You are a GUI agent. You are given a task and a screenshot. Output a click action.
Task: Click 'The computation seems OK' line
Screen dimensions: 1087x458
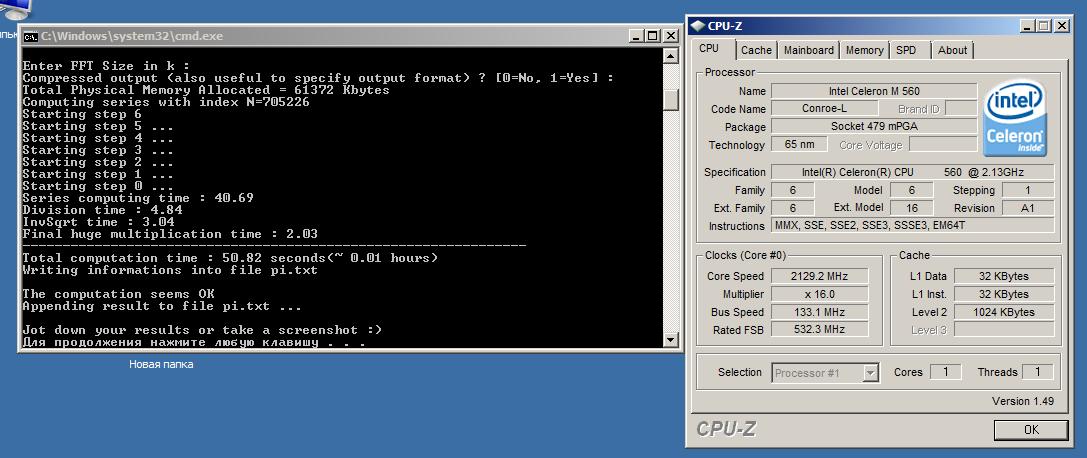[119, 294]
